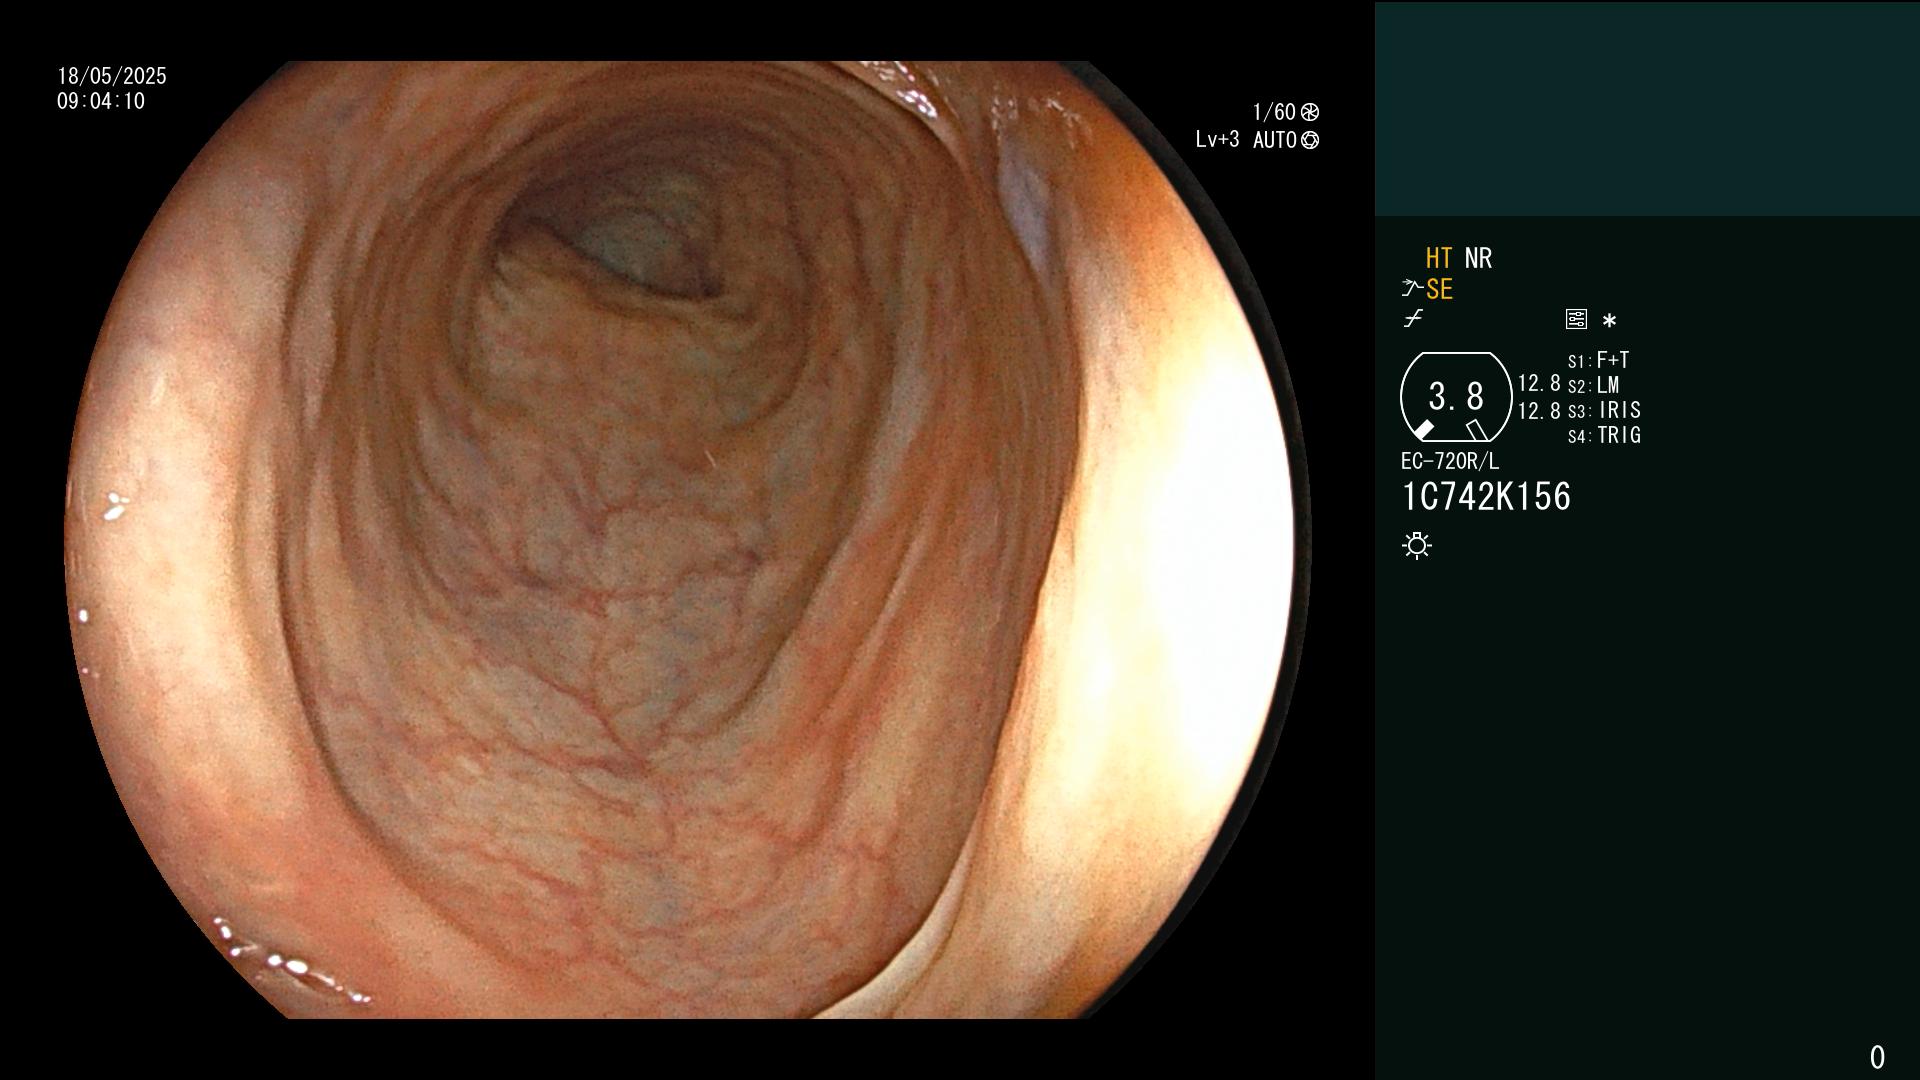Viewport: 1920px width, 1080px height.
Task: Click the blank teal panel above HT
Action: (x=1647, y=108)
